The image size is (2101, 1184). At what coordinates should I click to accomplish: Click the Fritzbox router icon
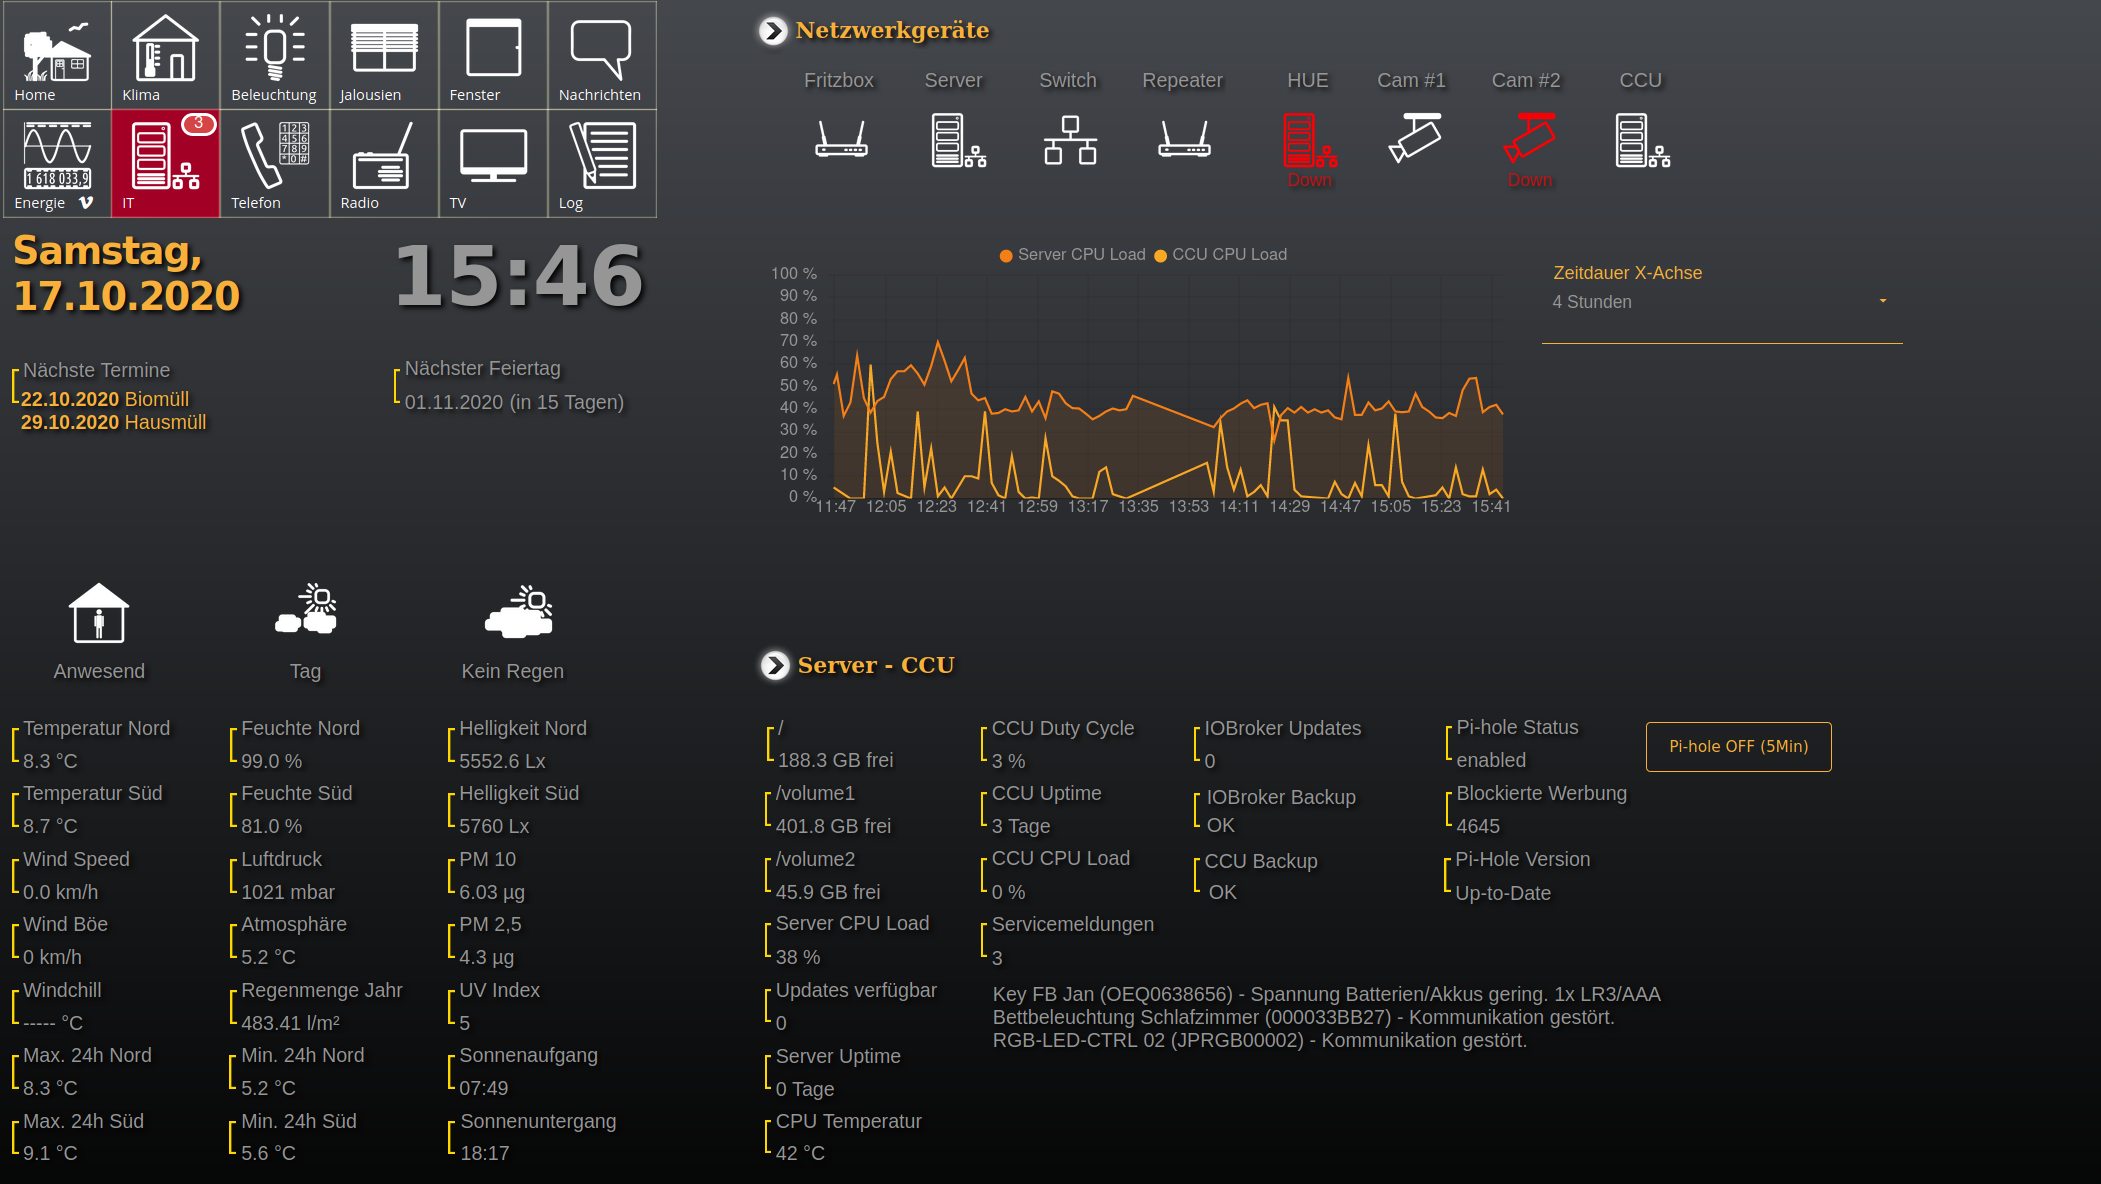click(841, 140)
